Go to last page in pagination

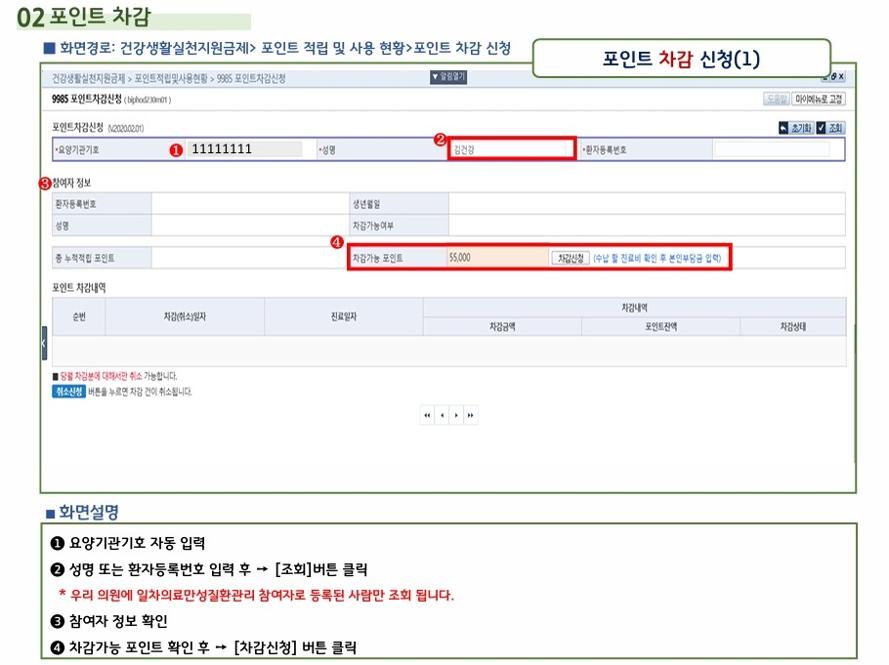pyautogui.click(x=470, y=415)
